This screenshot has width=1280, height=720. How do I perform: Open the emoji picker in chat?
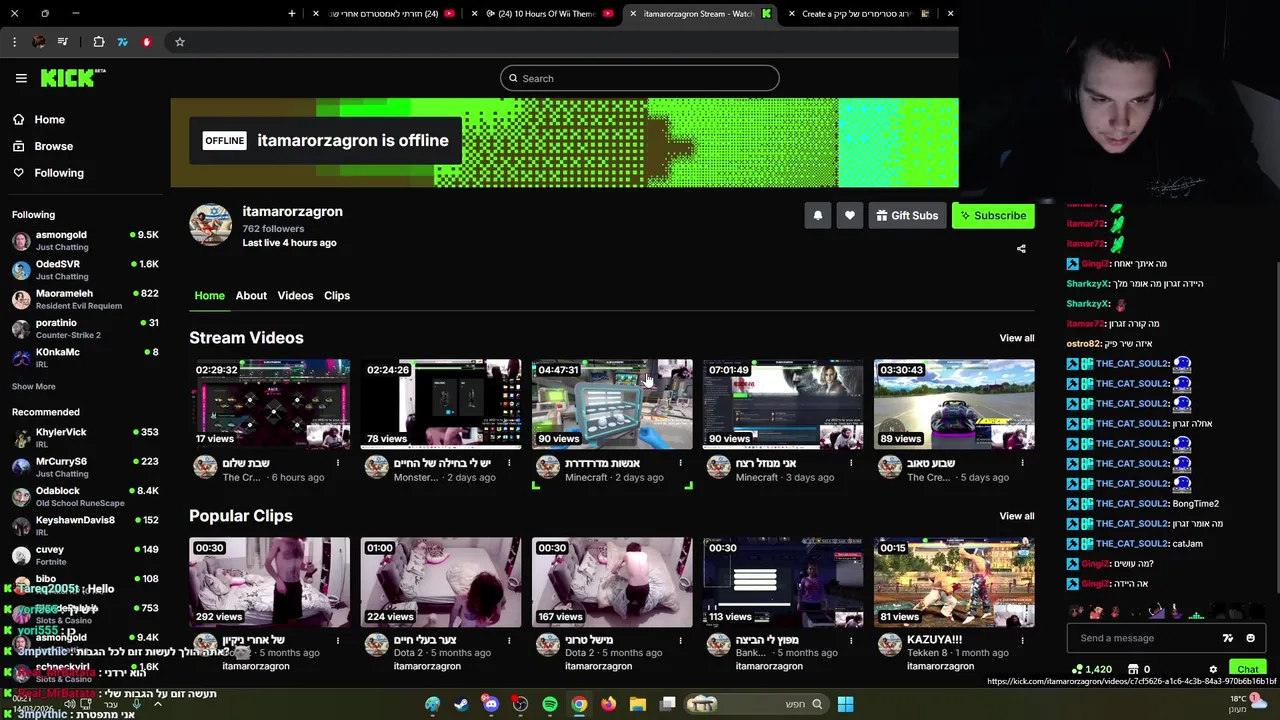click(x=1250, y=638)
